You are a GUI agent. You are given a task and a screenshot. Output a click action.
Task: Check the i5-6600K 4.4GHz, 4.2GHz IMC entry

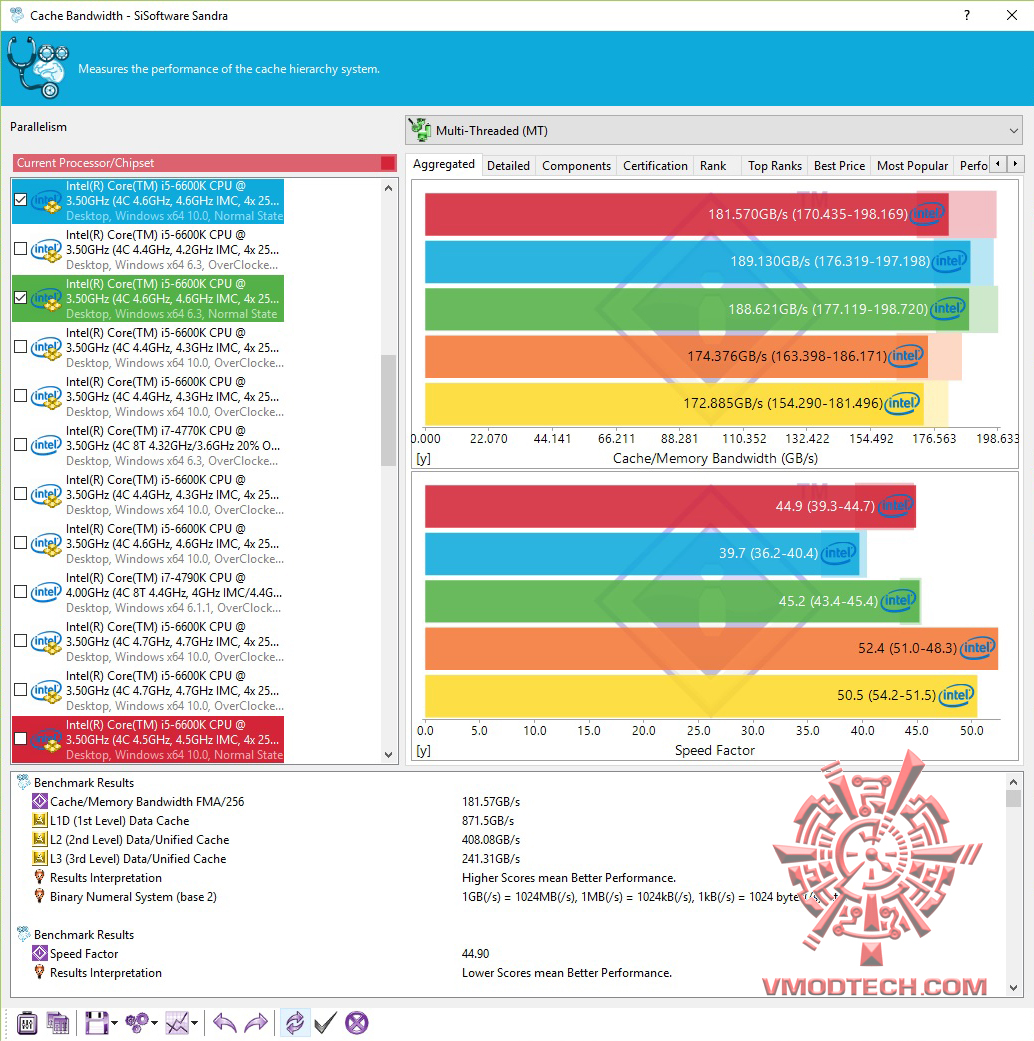21,249
